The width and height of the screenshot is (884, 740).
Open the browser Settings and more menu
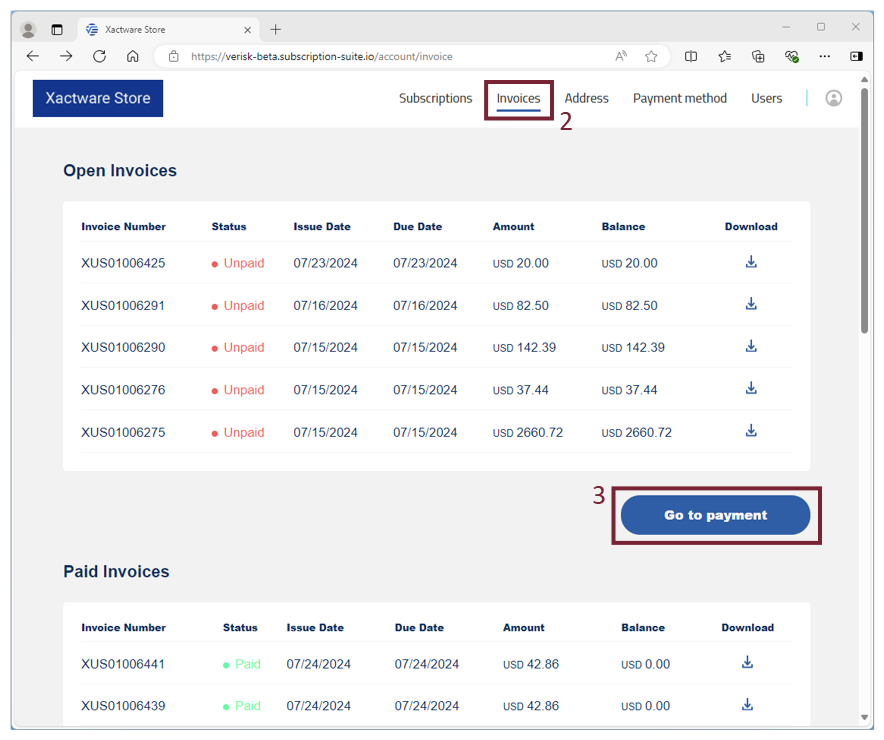[824, 57]
